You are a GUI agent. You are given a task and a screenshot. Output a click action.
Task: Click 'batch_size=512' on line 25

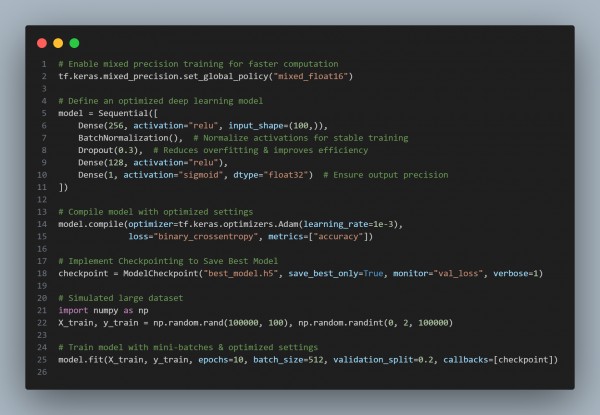pos(288,360)
